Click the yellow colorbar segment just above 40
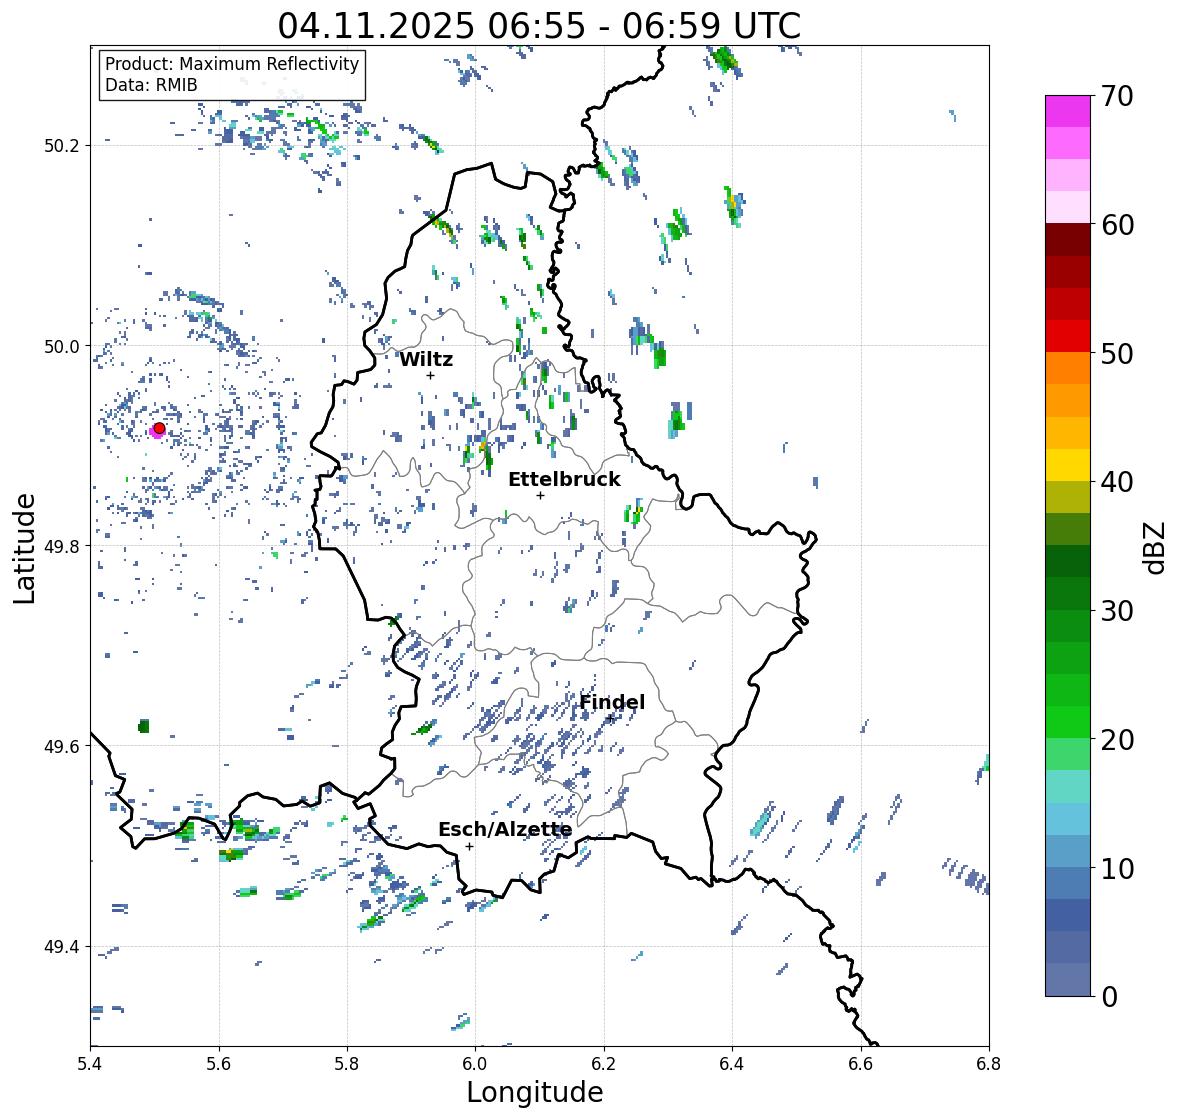Image resolution: width=1179 pixels, height=1117 pixels. (1068, 465)
